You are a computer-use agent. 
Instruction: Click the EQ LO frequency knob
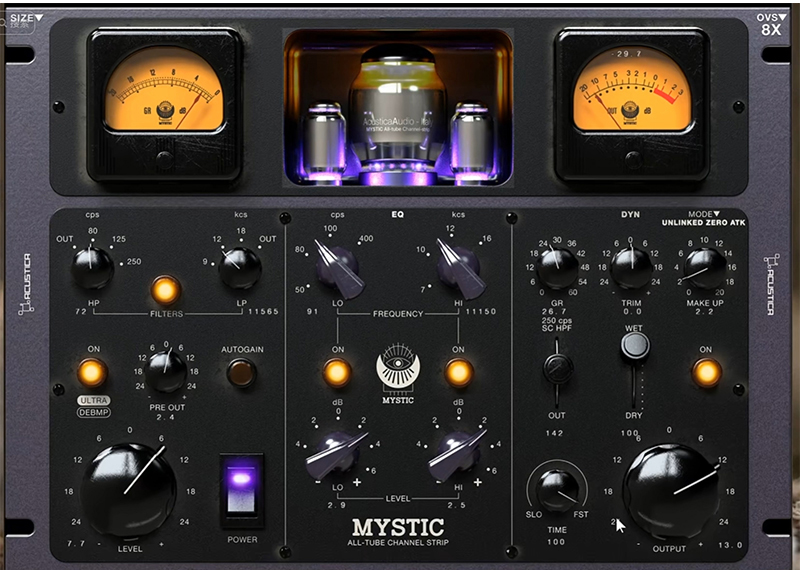[x=337, y=268]
